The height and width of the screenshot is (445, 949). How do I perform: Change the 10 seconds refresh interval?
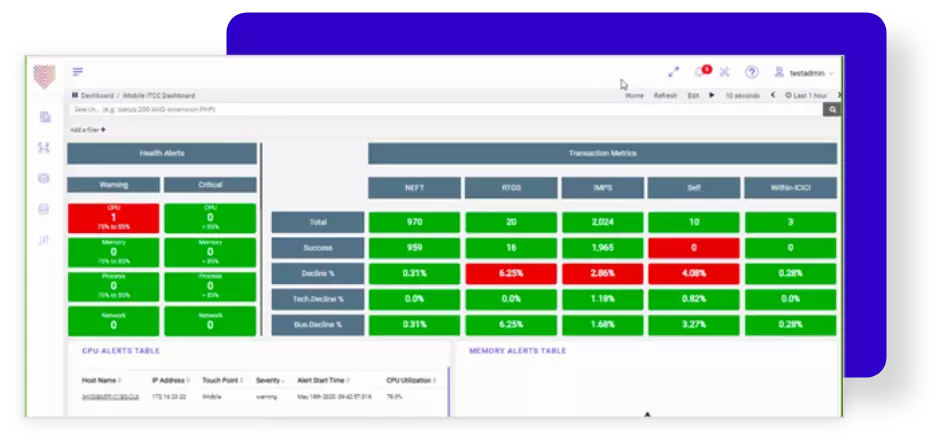click(741, 95)
